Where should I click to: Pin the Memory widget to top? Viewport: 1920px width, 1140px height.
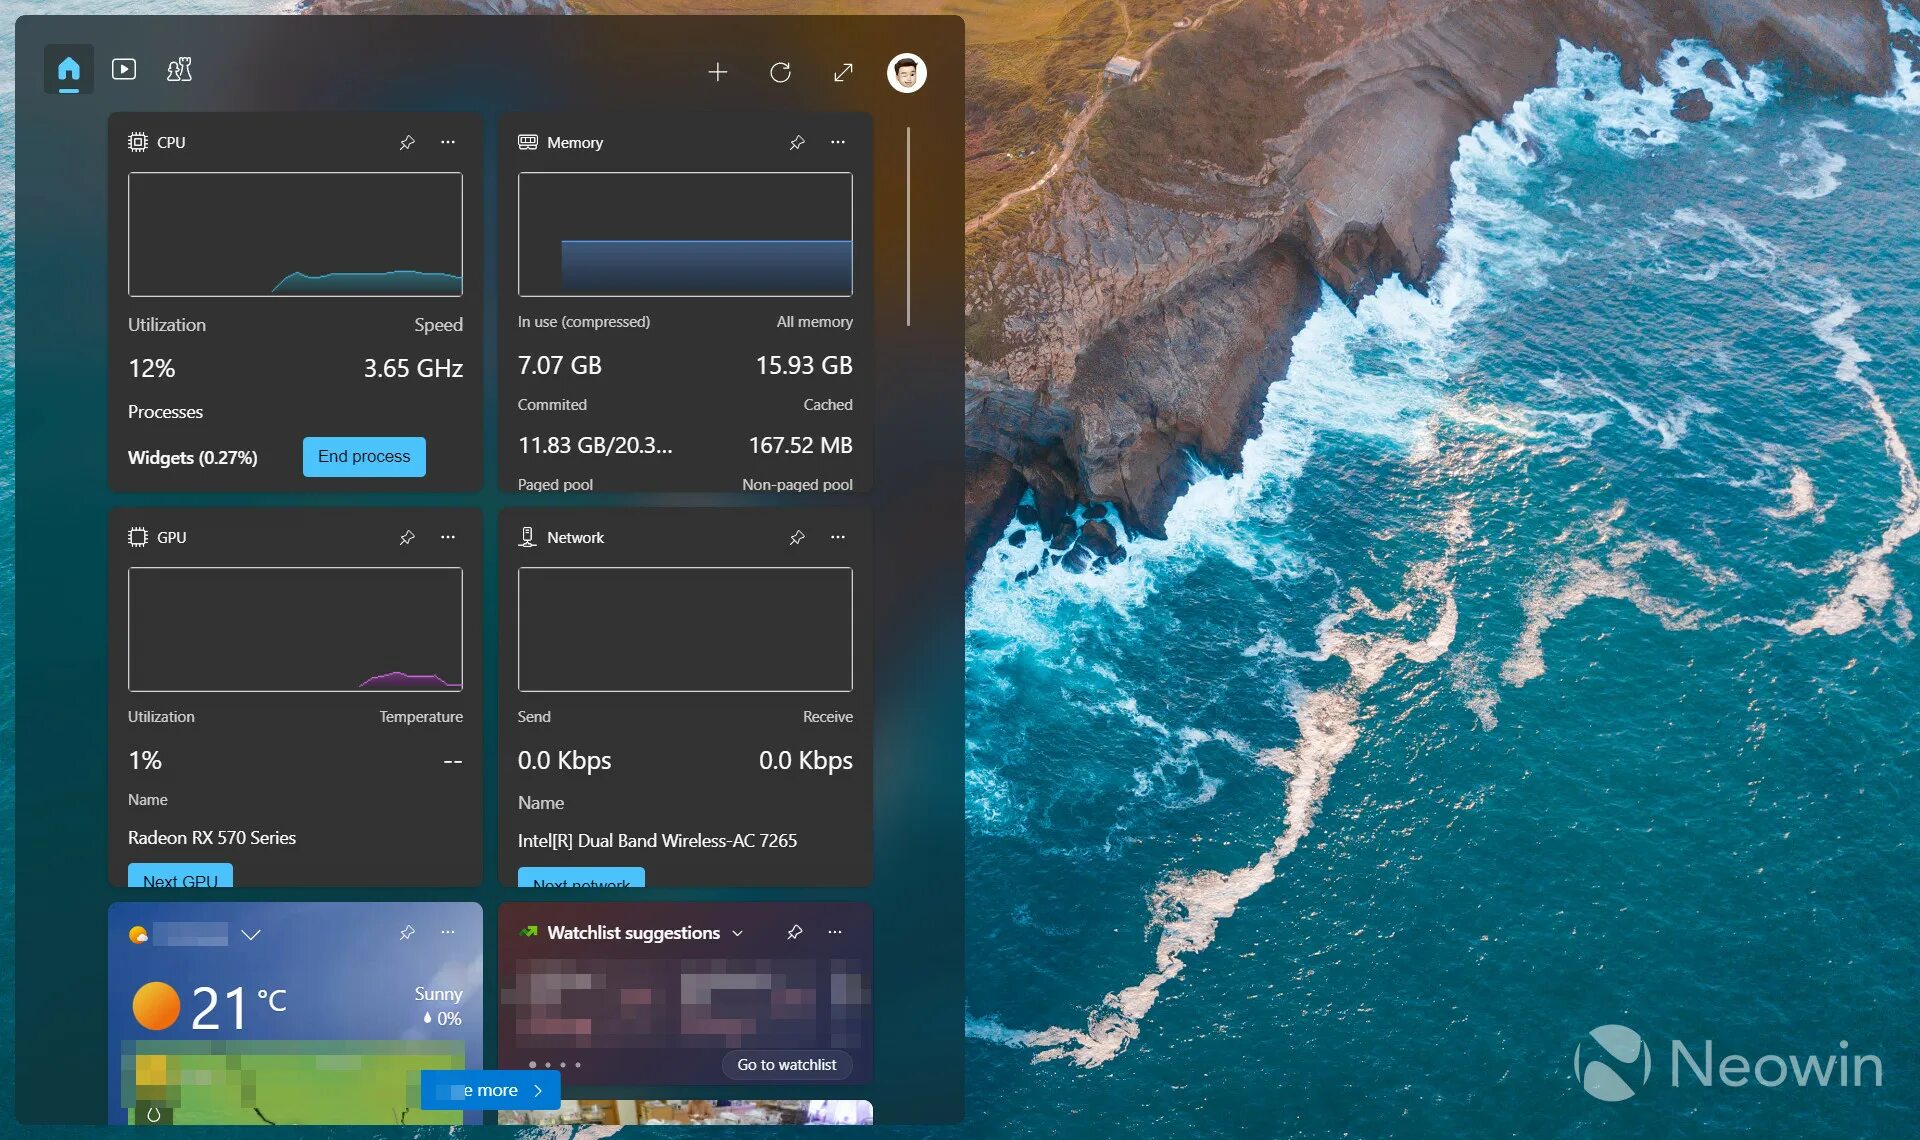point(798,140)
